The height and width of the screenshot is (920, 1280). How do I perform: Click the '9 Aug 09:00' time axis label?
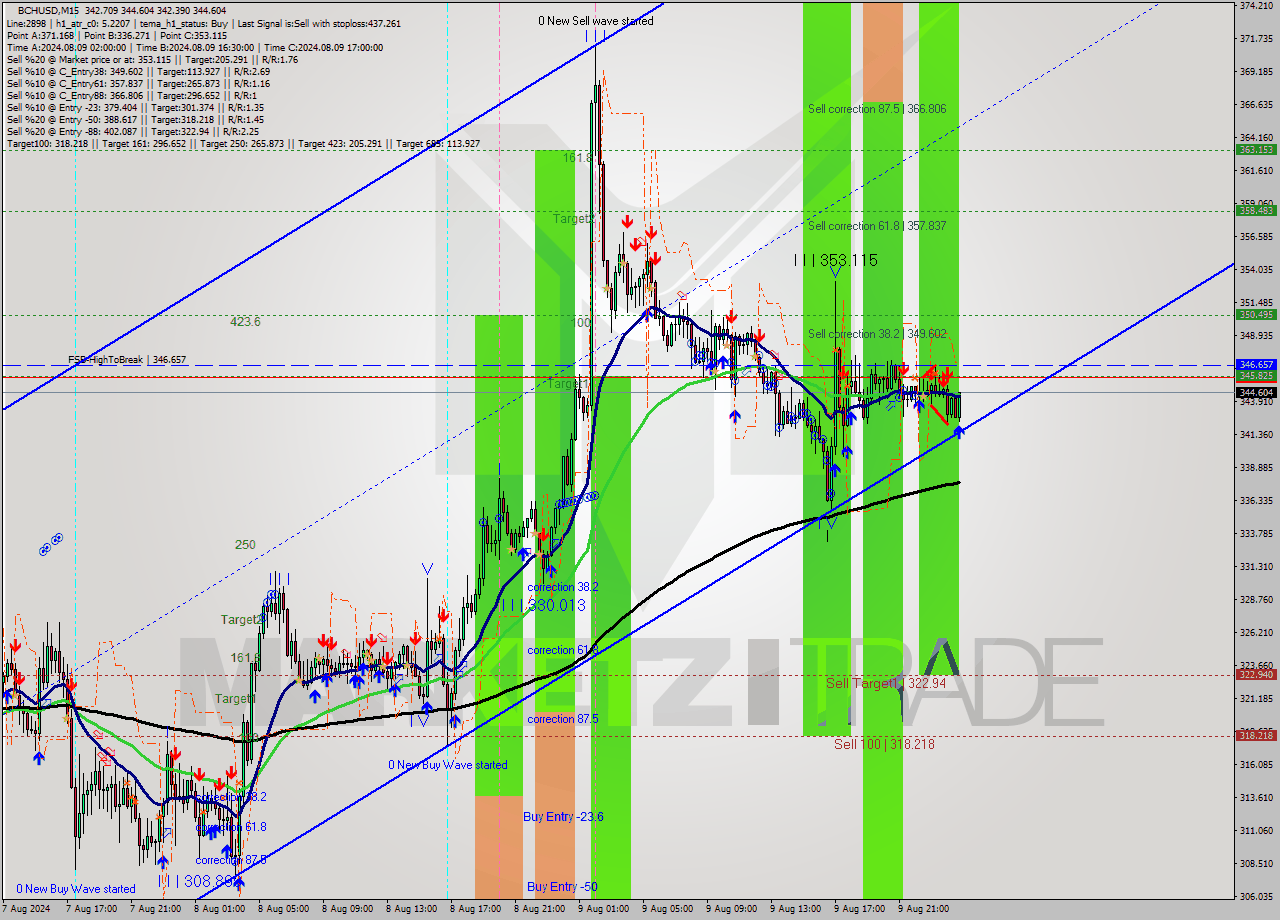tap(734, 910)
